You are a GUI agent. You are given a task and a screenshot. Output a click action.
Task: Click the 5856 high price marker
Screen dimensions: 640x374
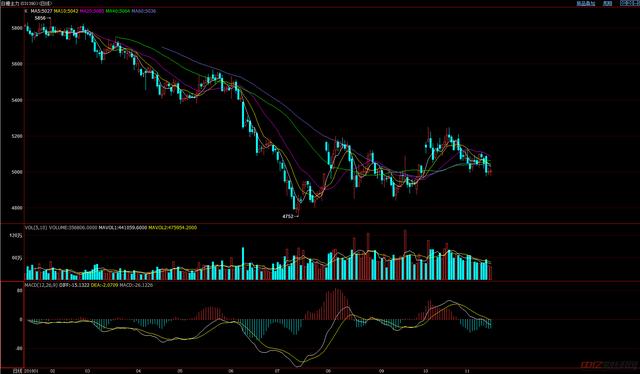(40, 18)
